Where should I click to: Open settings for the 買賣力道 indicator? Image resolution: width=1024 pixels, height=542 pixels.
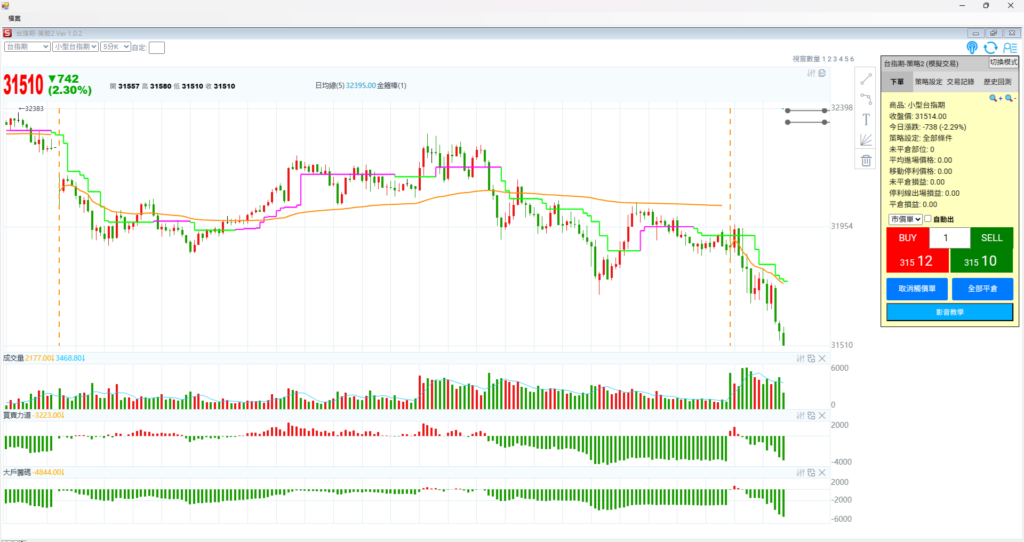coord(801,415)
